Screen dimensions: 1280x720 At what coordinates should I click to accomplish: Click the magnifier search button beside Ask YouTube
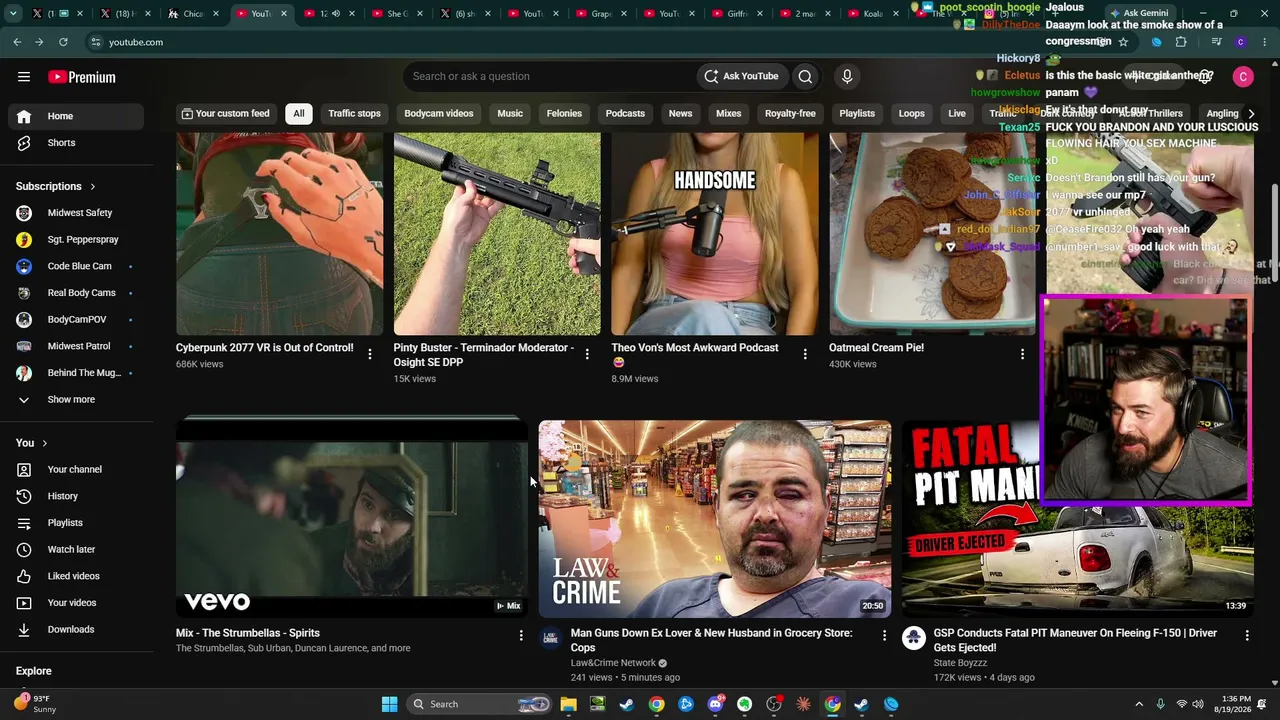[805, 76]
